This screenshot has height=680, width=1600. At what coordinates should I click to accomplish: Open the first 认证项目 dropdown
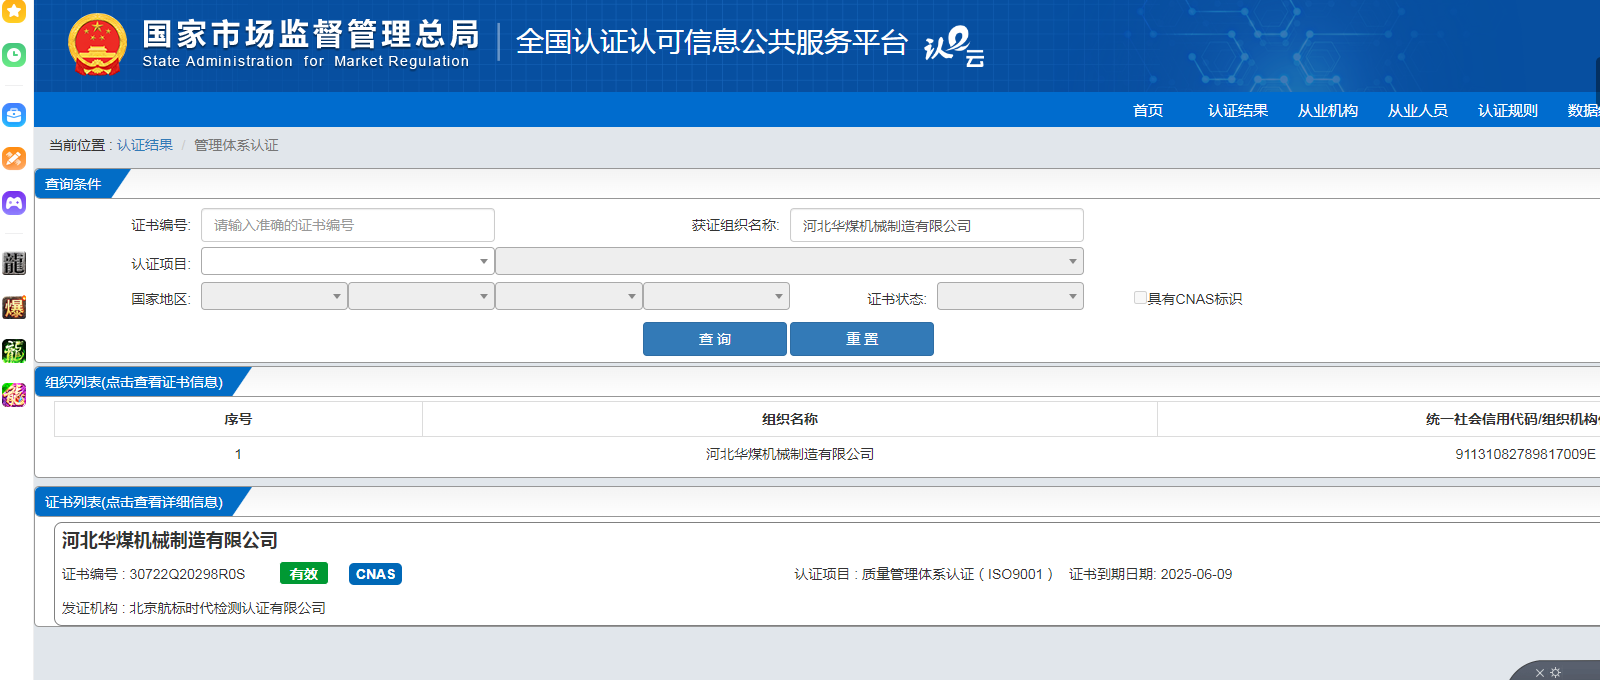pyautogui.click(x=348, y=261)
